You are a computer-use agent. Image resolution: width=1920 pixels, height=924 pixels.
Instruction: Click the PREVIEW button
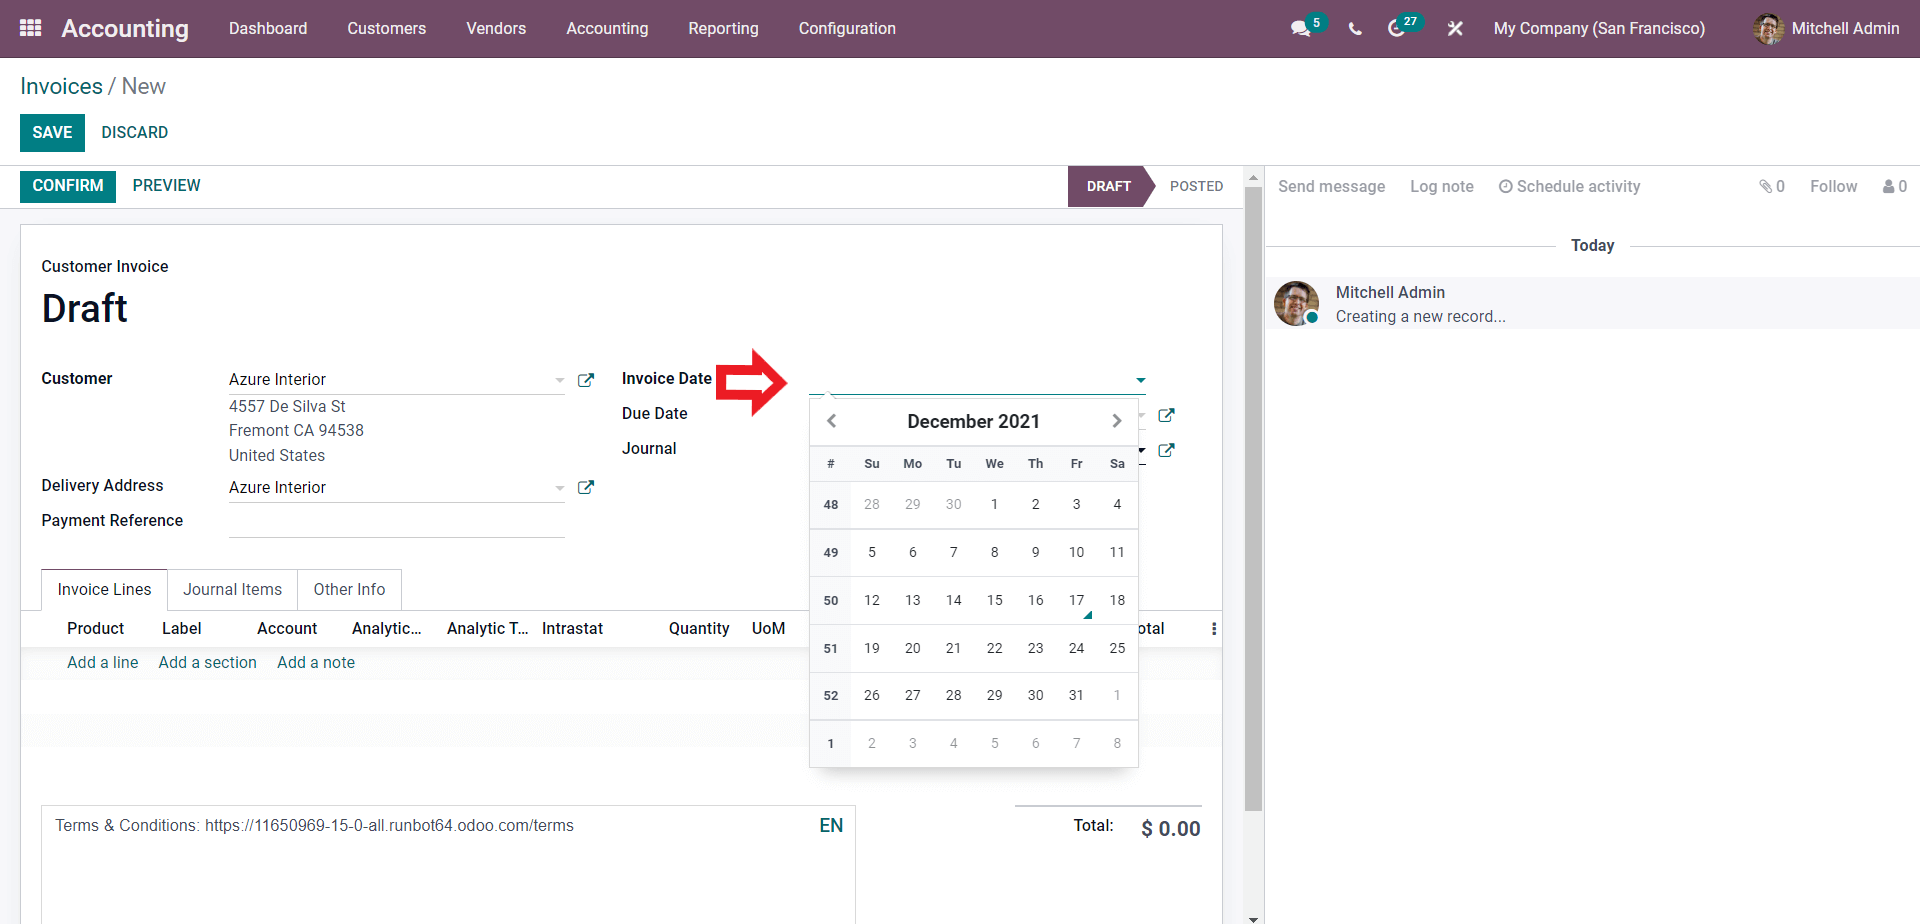pos(166,186)
